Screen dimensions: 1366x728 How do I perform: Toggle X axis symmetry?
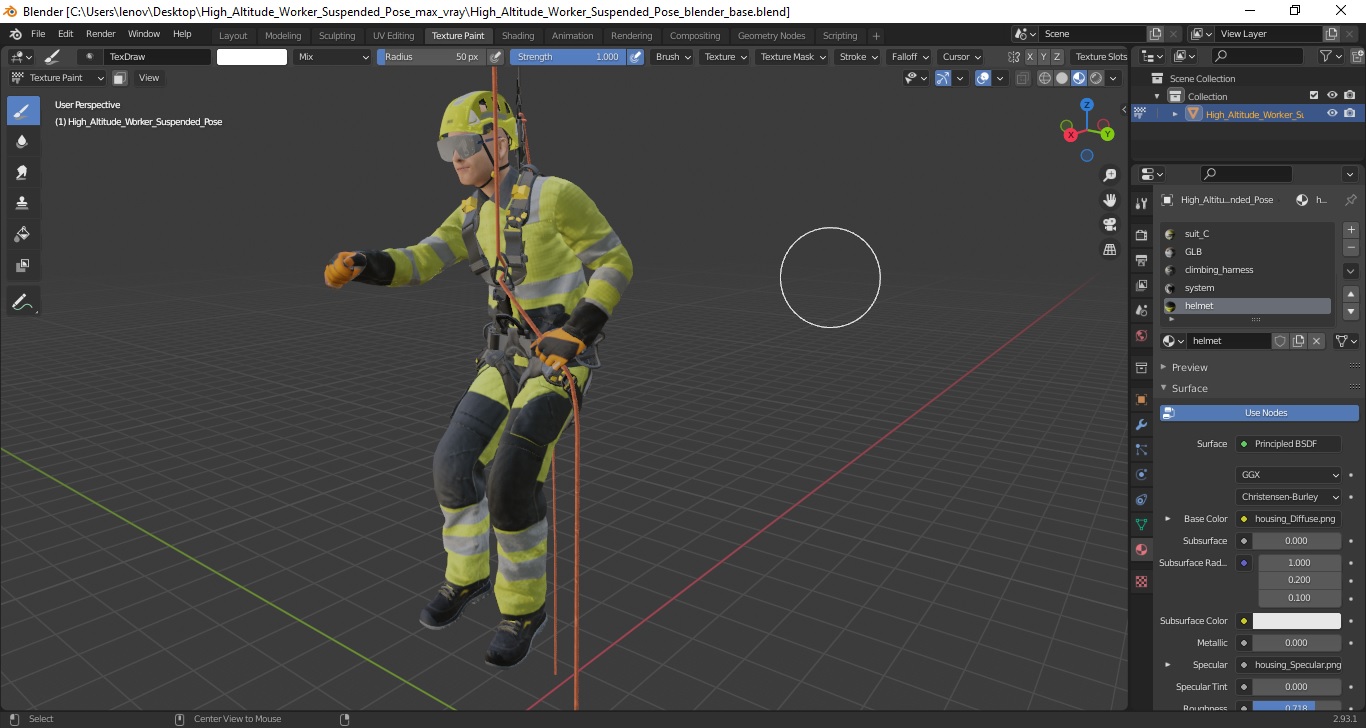(1030, 57)
